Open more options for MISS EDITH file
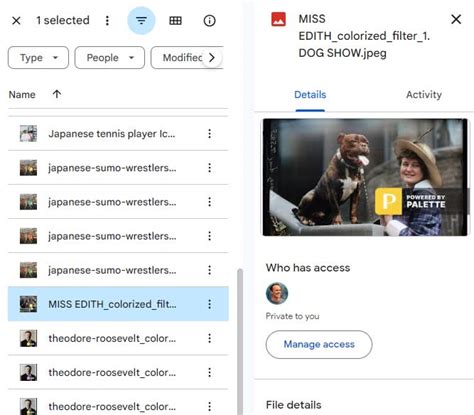The height and width of the screenshot is (415, 474). pos(209,304)
